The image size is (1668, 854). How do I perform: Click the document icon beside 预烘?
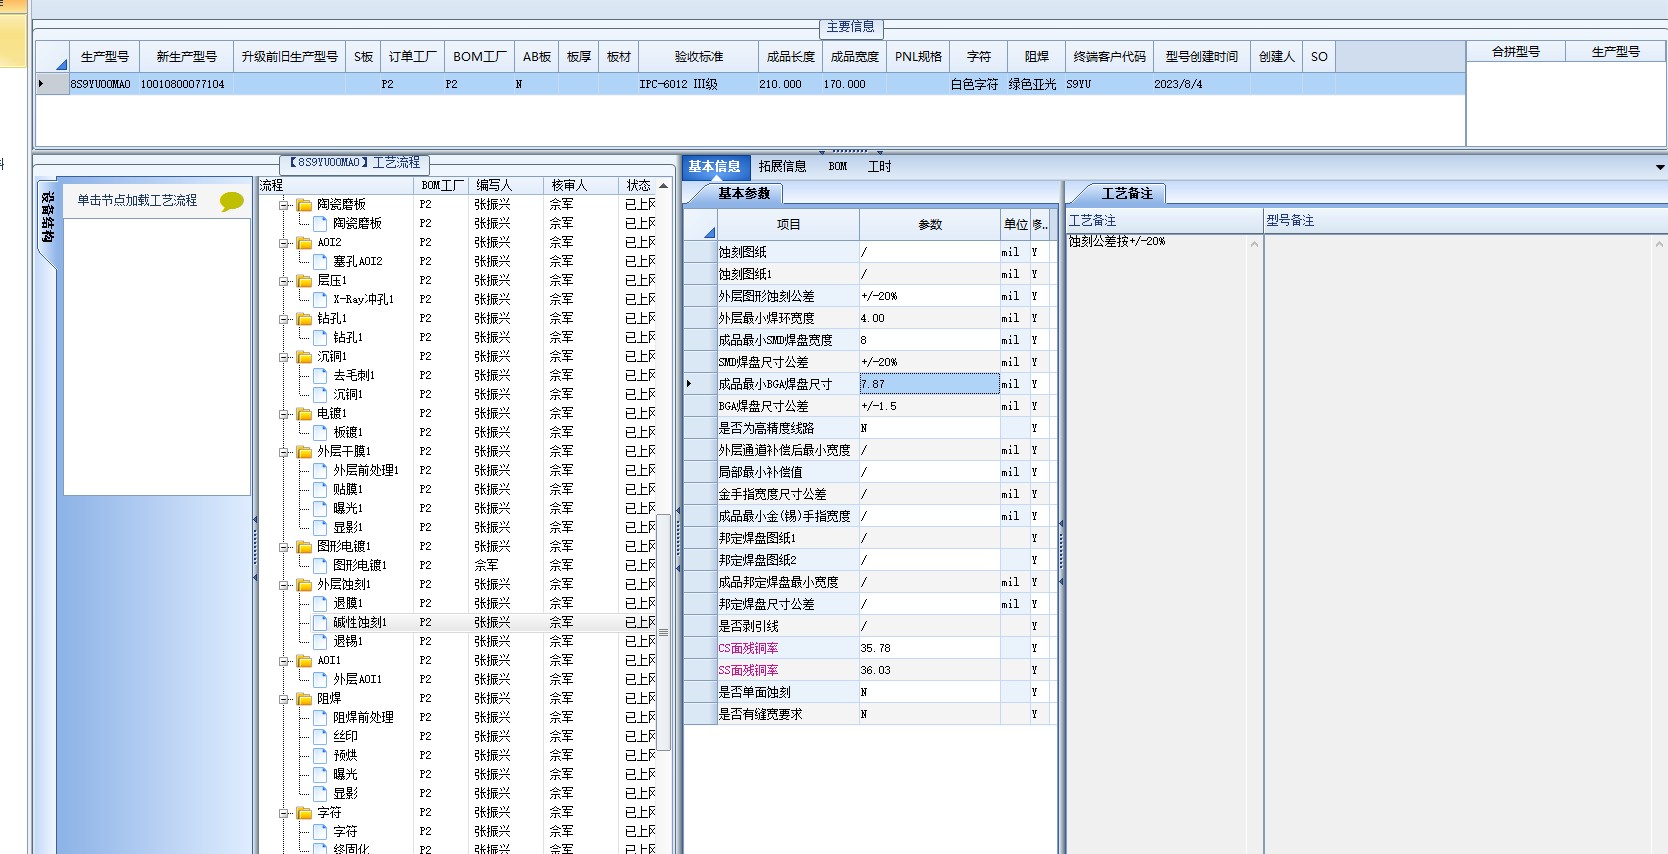321,755
